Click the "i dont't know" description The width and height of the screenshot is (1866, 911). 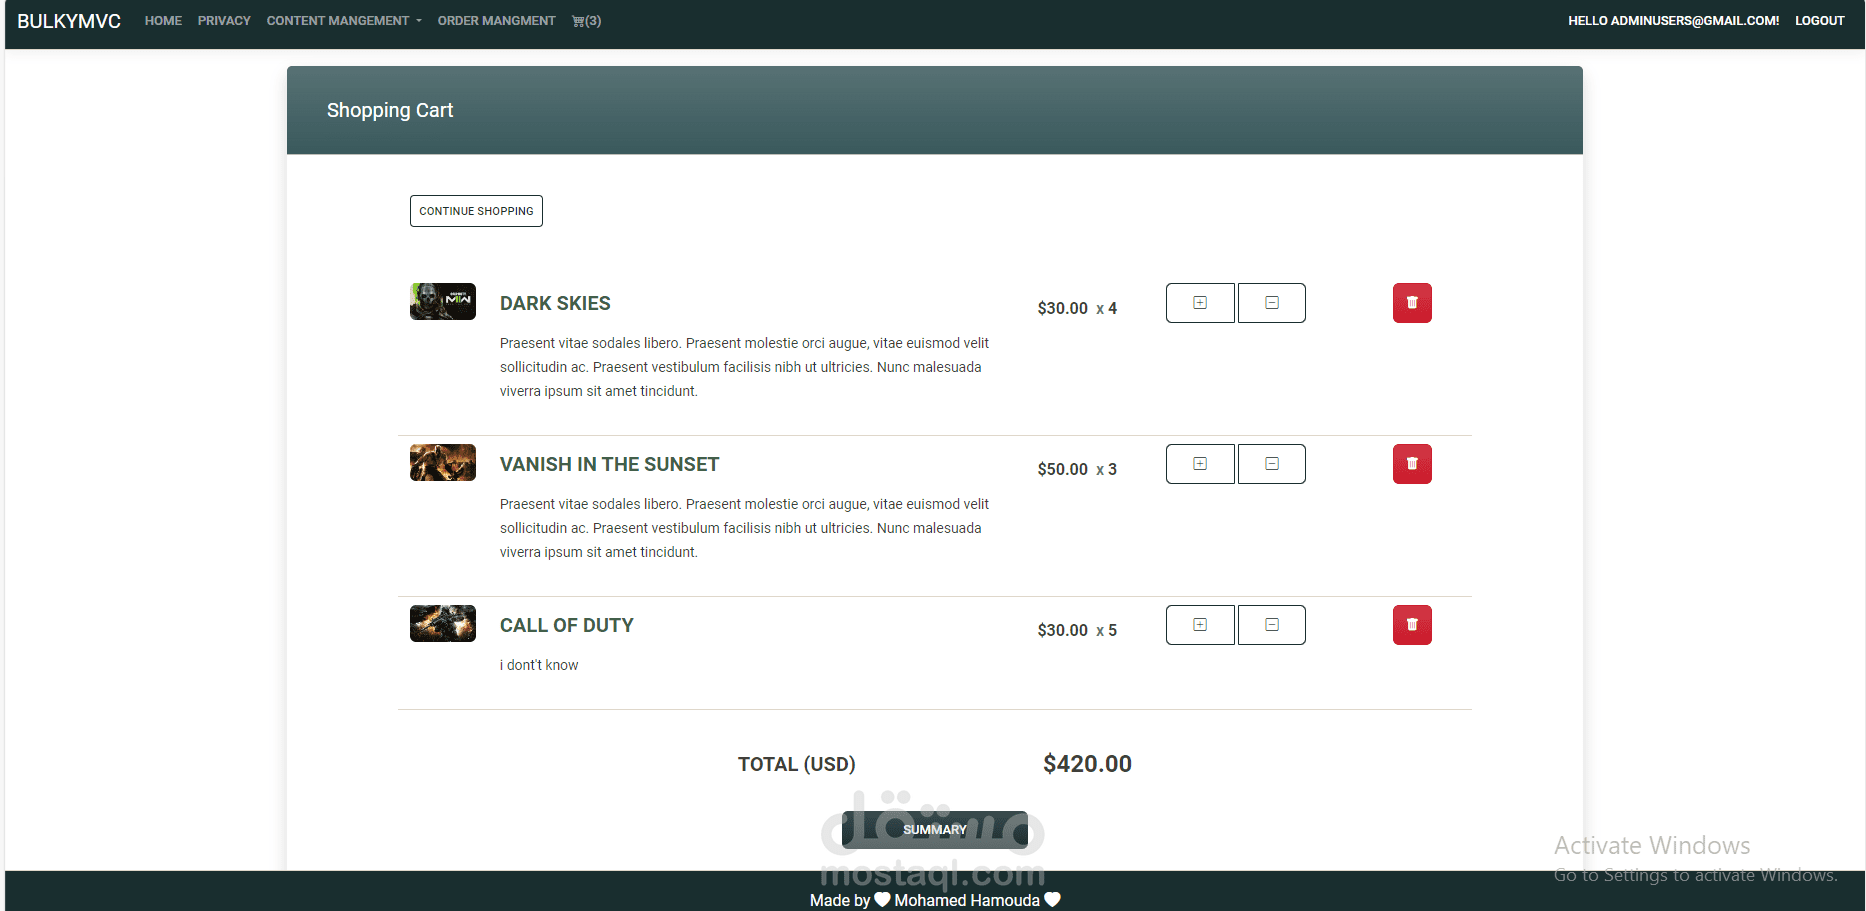tap(539, 665)
